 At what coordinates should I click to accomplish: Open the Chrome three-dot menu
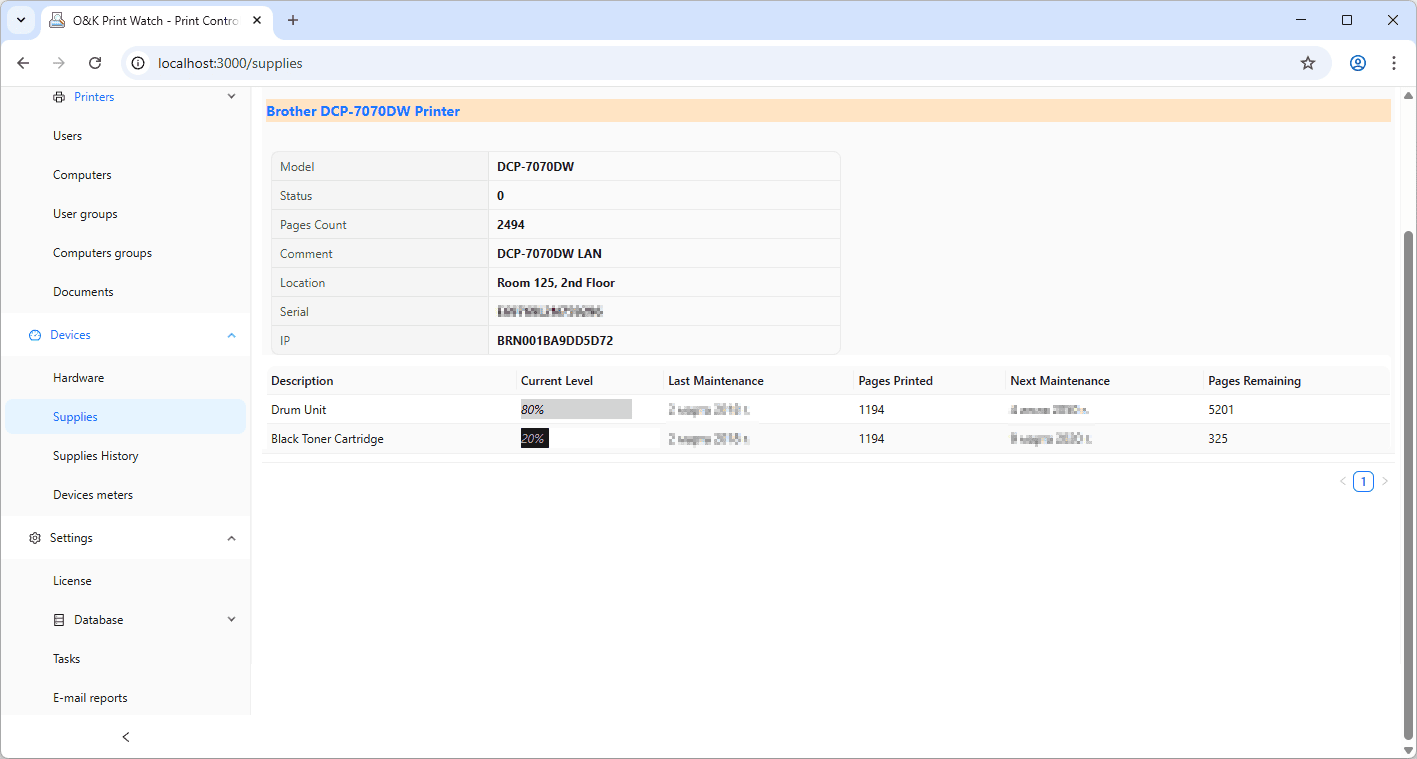click(x=1394, y=62)
